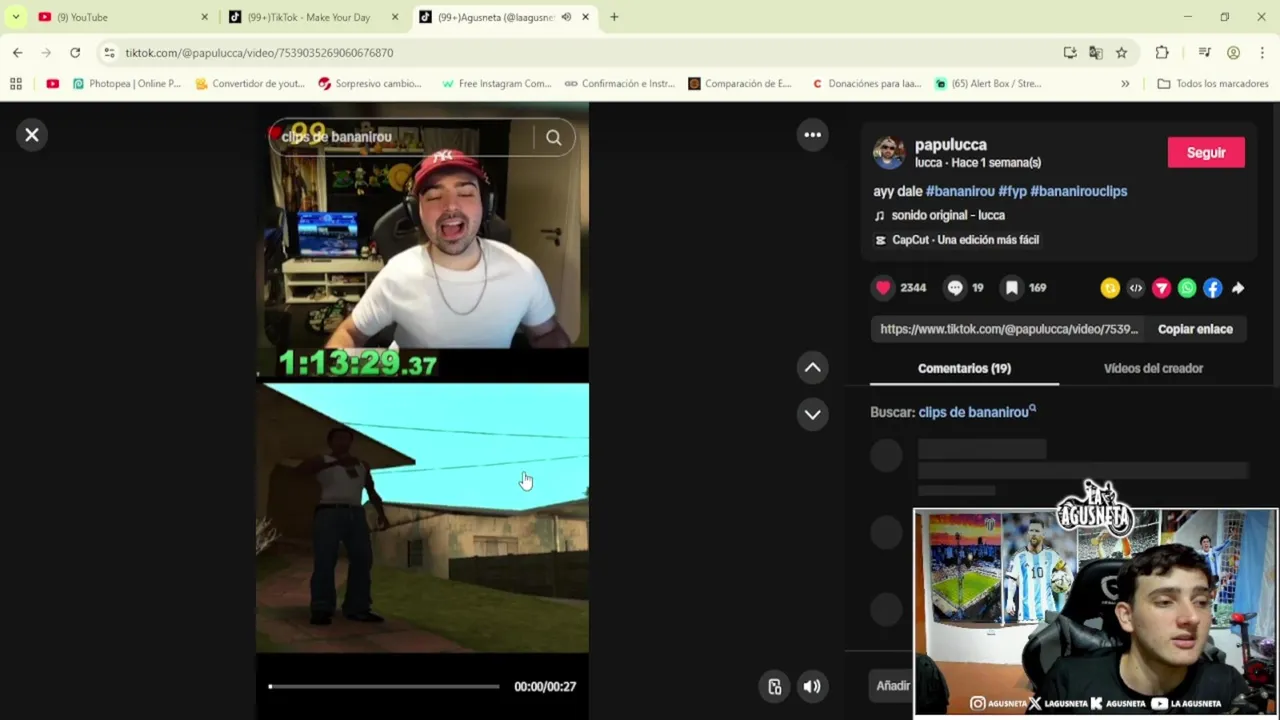Close the YouTube tab

click(204, 17)
